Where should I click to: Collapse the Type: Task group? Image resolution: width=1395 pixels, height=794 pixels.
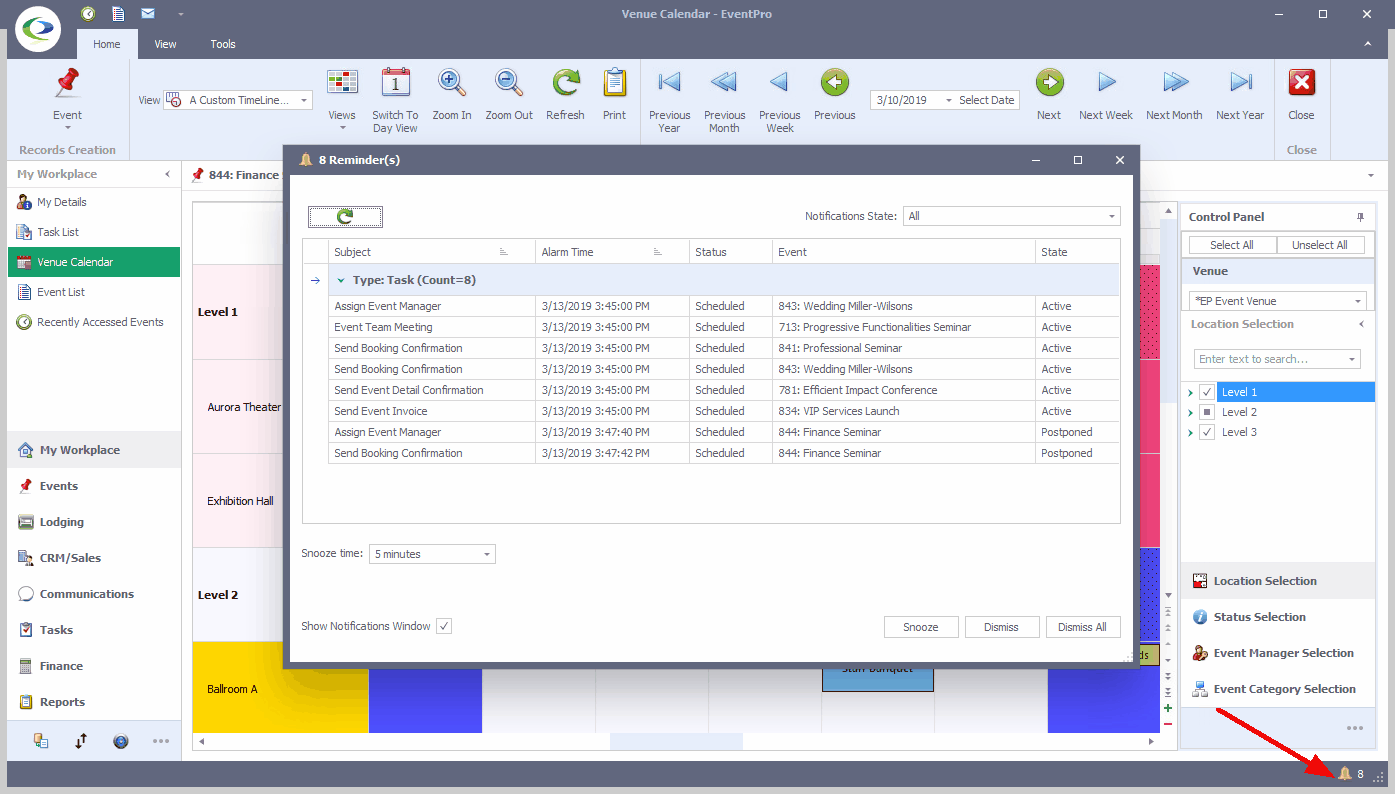341,281
